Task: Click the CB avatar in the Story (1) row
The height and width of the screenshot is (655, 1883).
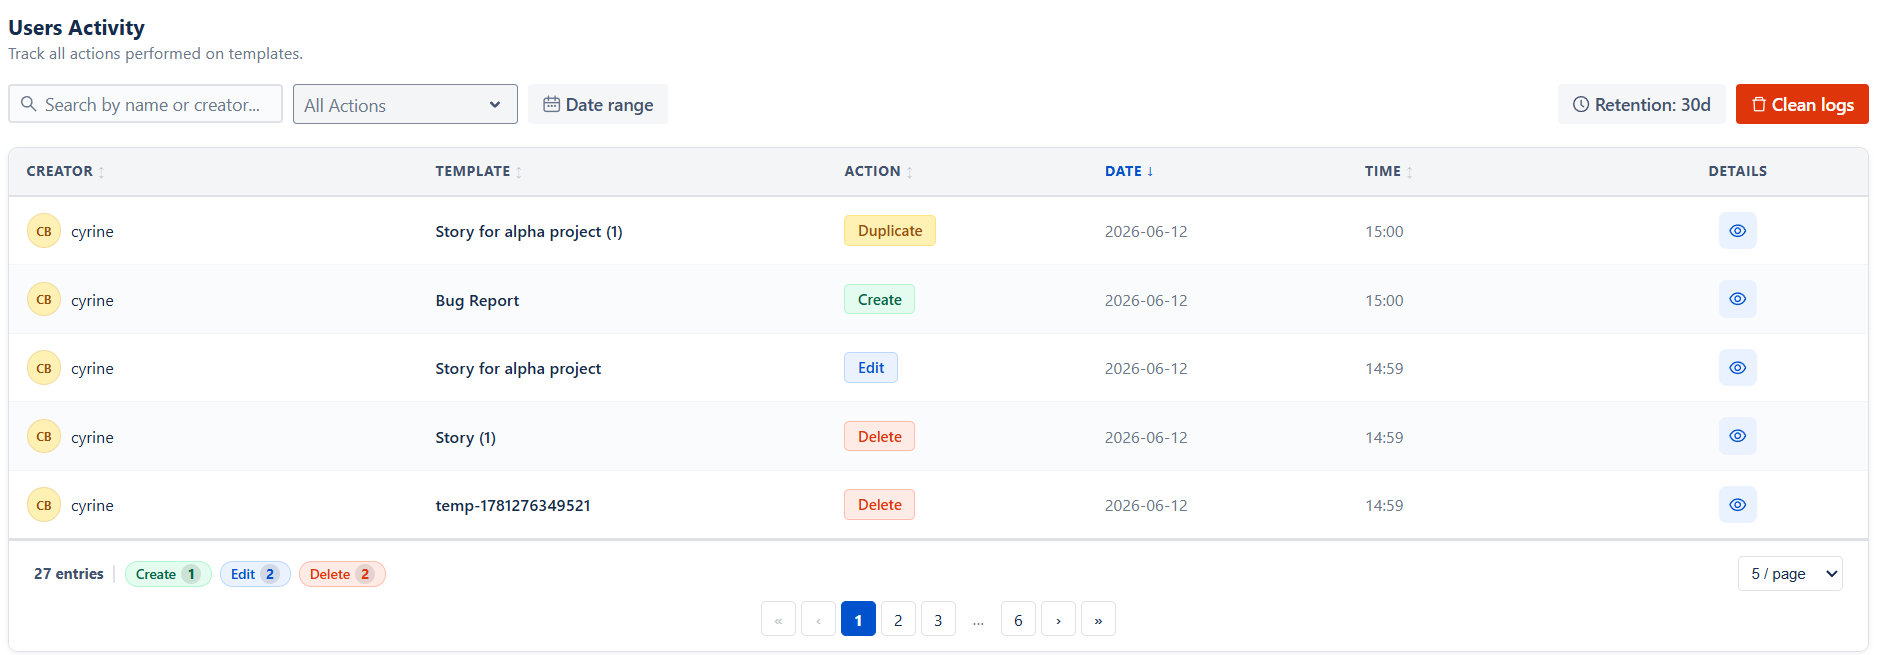Action: (x=44, y=436)
